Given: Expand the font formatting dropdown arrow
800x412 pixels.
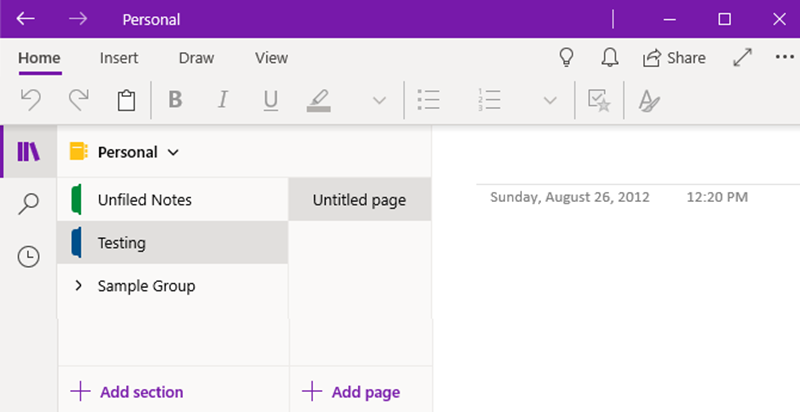Looking at the screenshot, I should (379, 100).
